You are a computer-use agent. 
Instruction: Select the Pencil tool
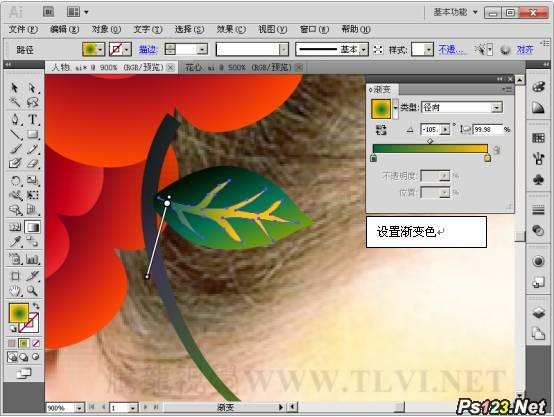(x=33, y=149)
